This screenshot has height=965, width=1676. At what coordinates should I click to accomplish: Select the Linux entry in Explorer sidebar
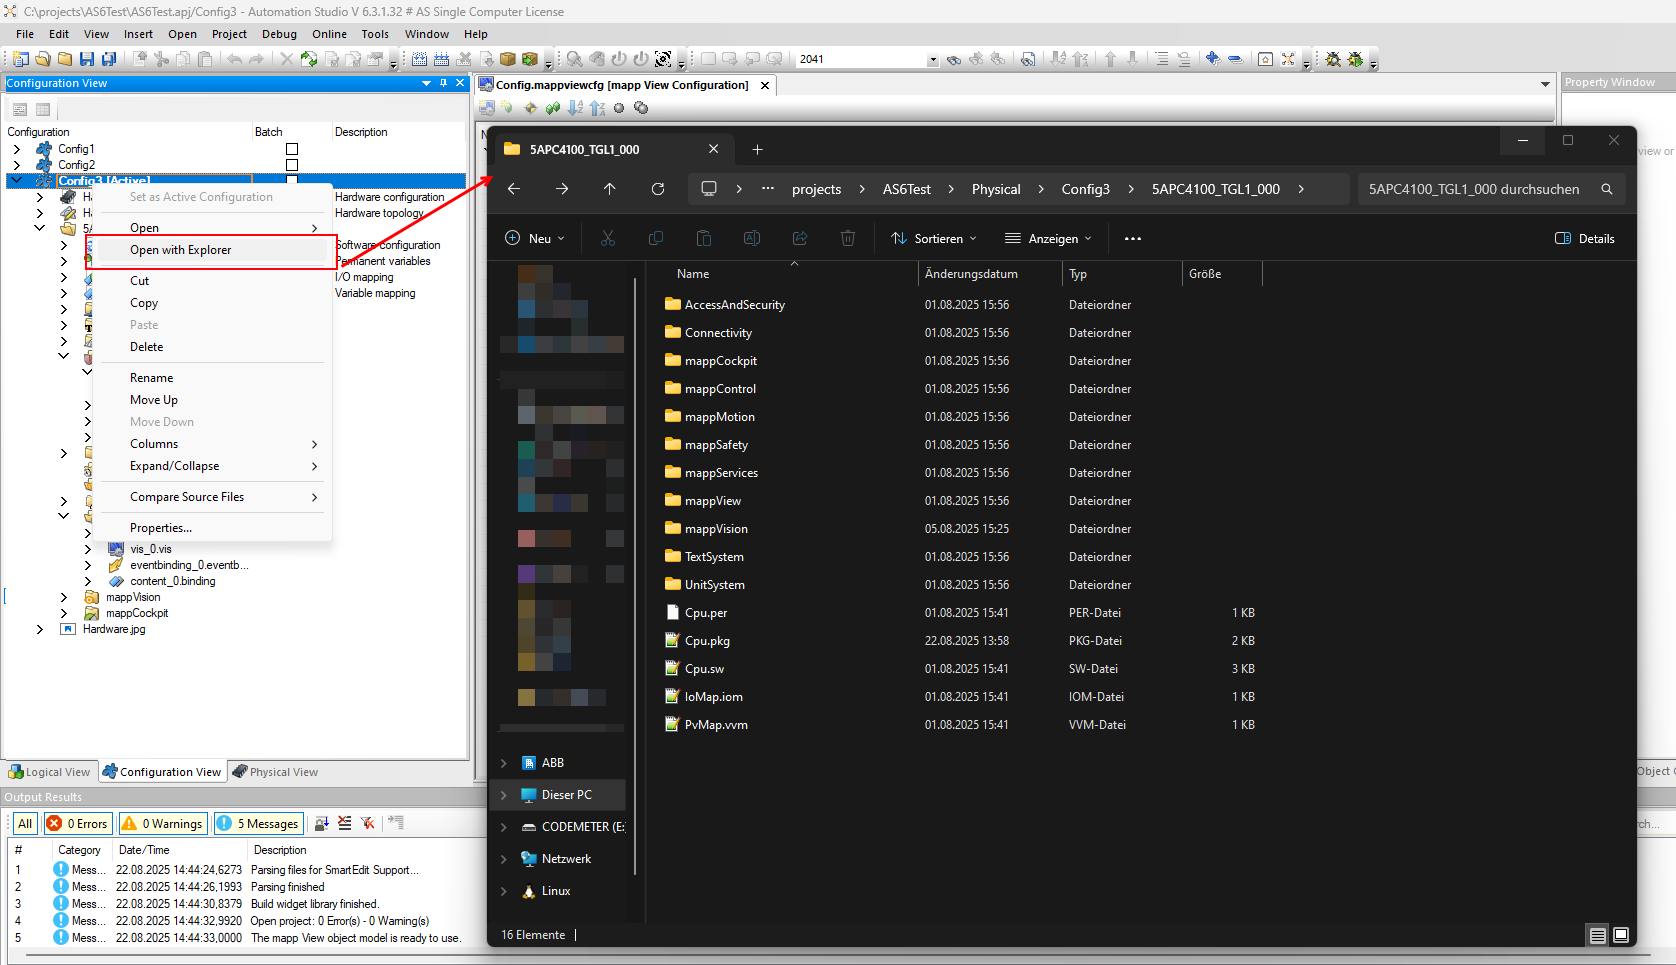tap(556, 891)
